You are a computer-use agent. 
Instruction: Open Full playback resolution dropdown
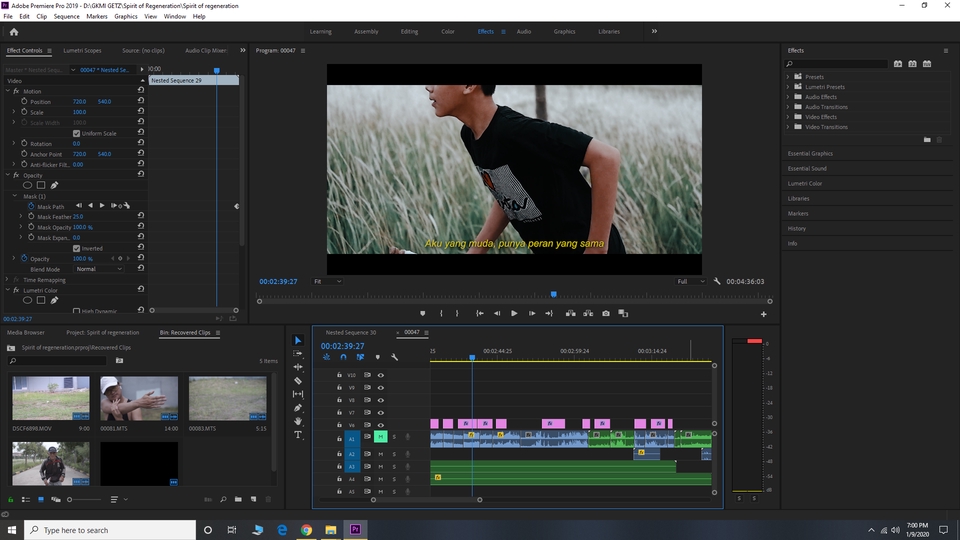(690, 282)
